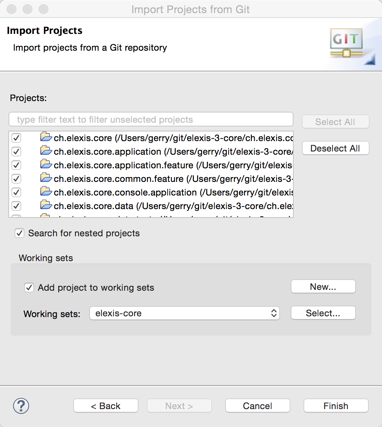382x427 pixels.
Task: Click folder icon of ch.elexis.core.console.application
Action: pos(46,192)
